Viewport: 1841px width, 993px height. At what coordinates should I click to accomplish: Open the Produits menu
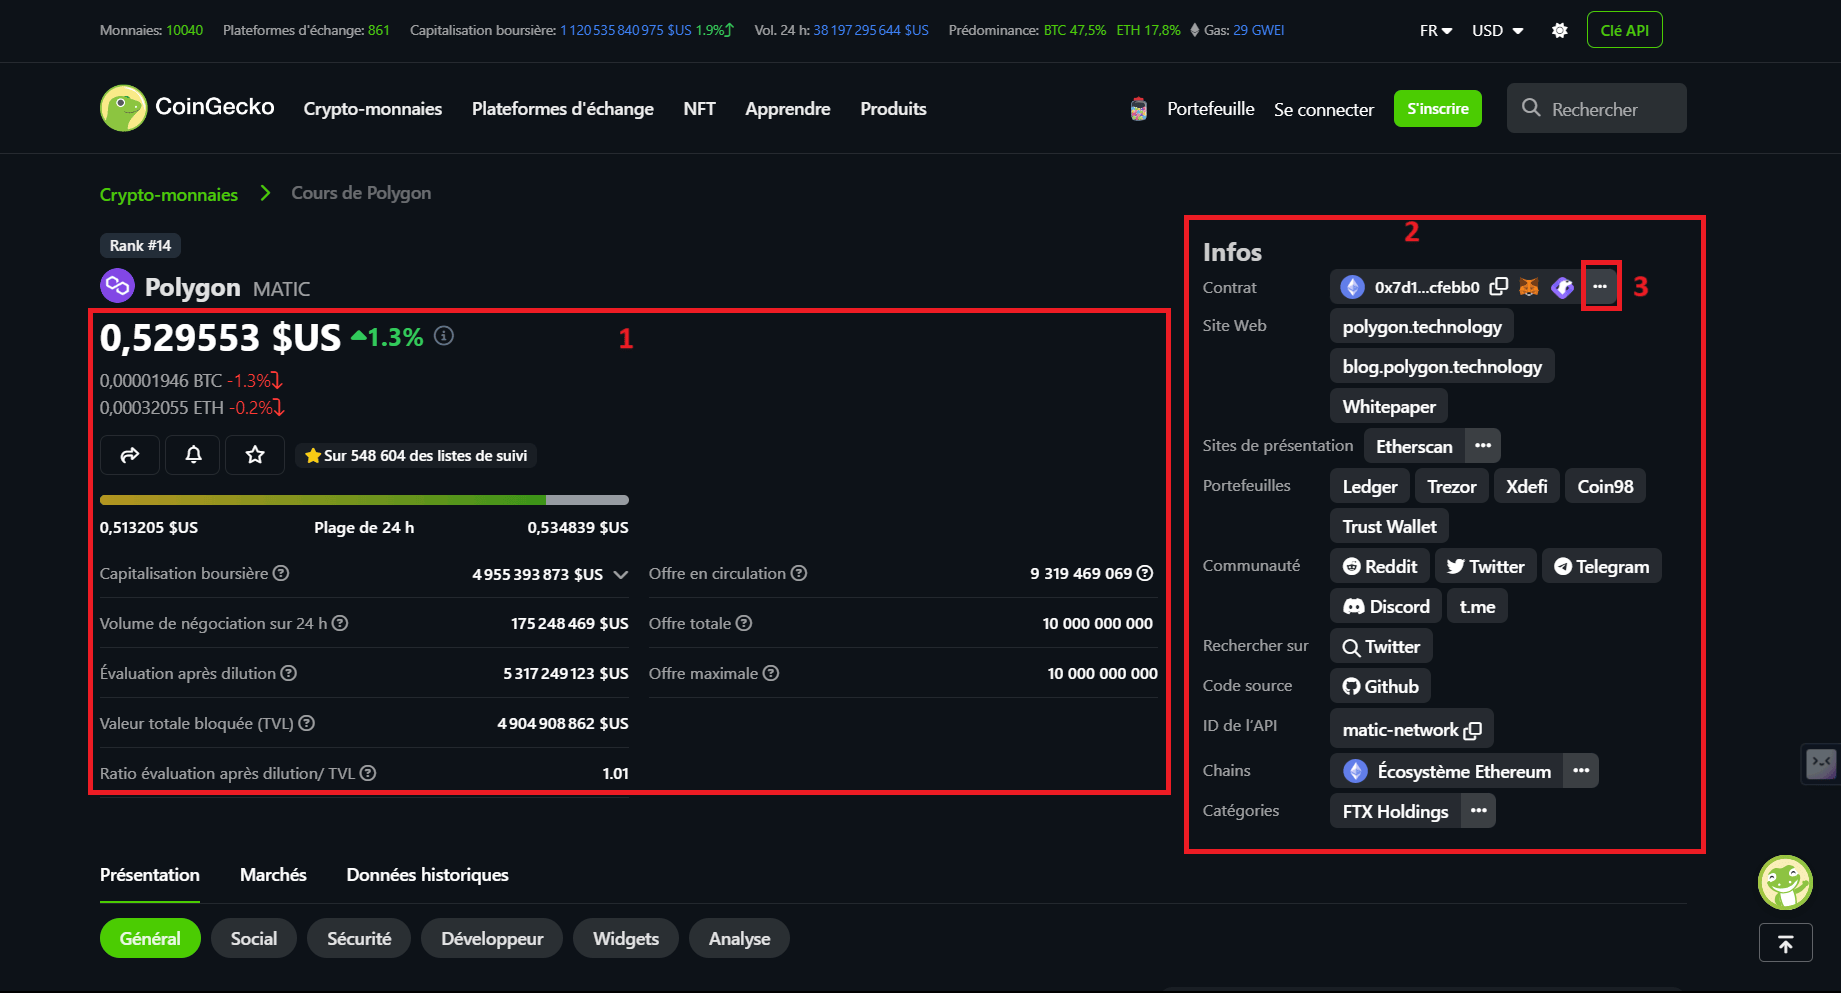click(x=894, y=109)
